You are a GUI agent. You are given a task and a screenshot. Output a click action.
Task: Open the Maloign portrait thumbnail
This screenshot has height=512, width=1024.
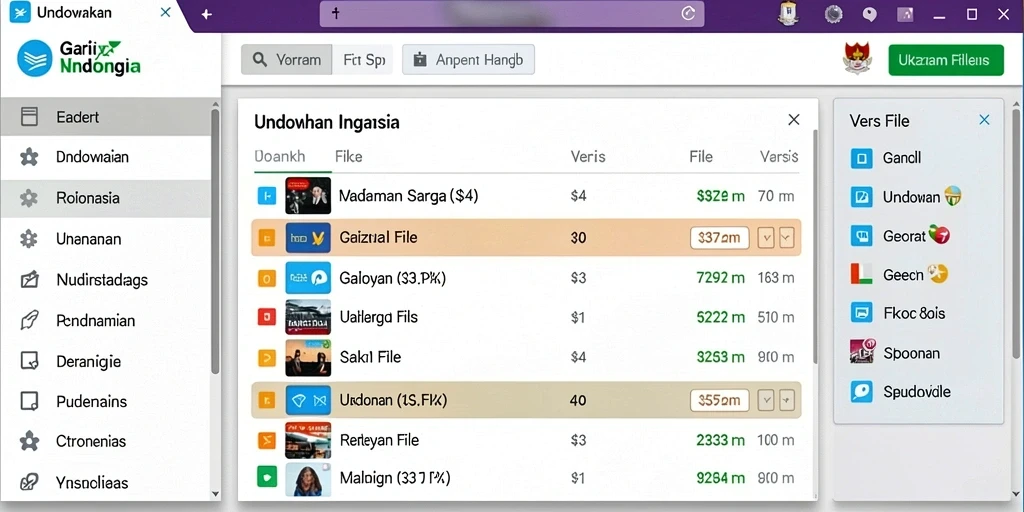point(308,479)
